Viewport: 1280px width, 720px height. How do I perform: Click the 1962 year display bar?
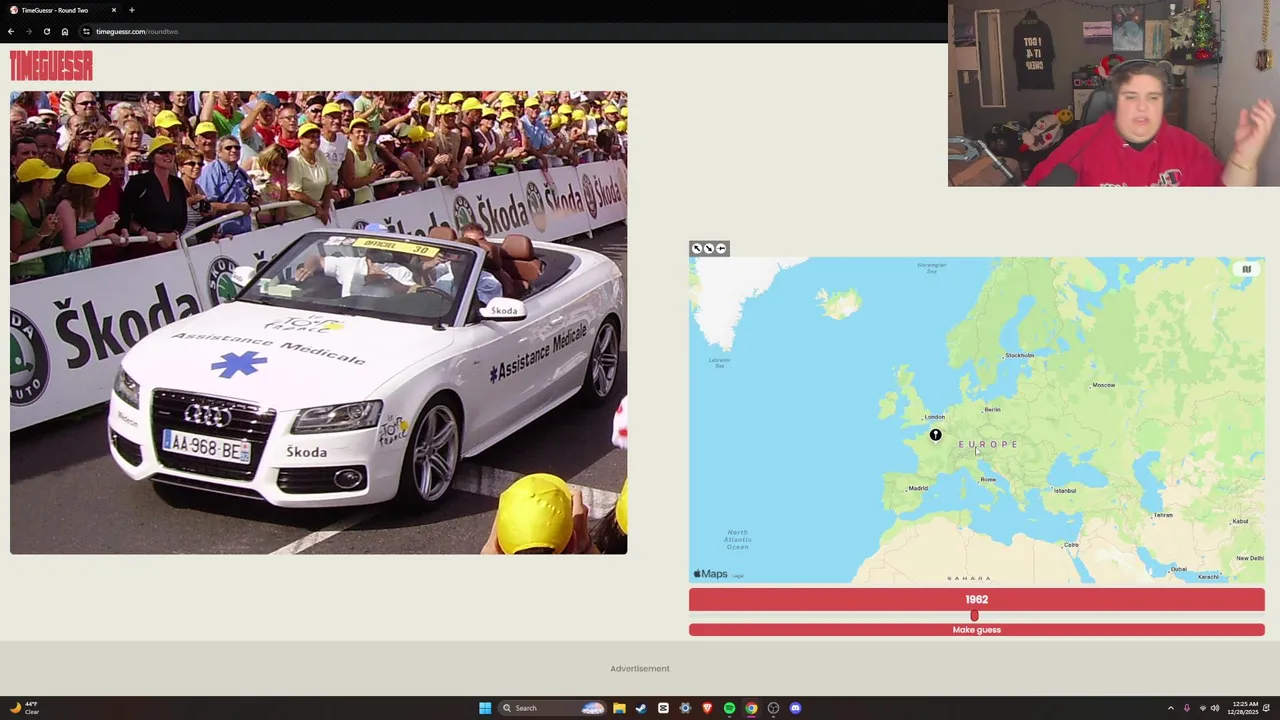(976, 600)
